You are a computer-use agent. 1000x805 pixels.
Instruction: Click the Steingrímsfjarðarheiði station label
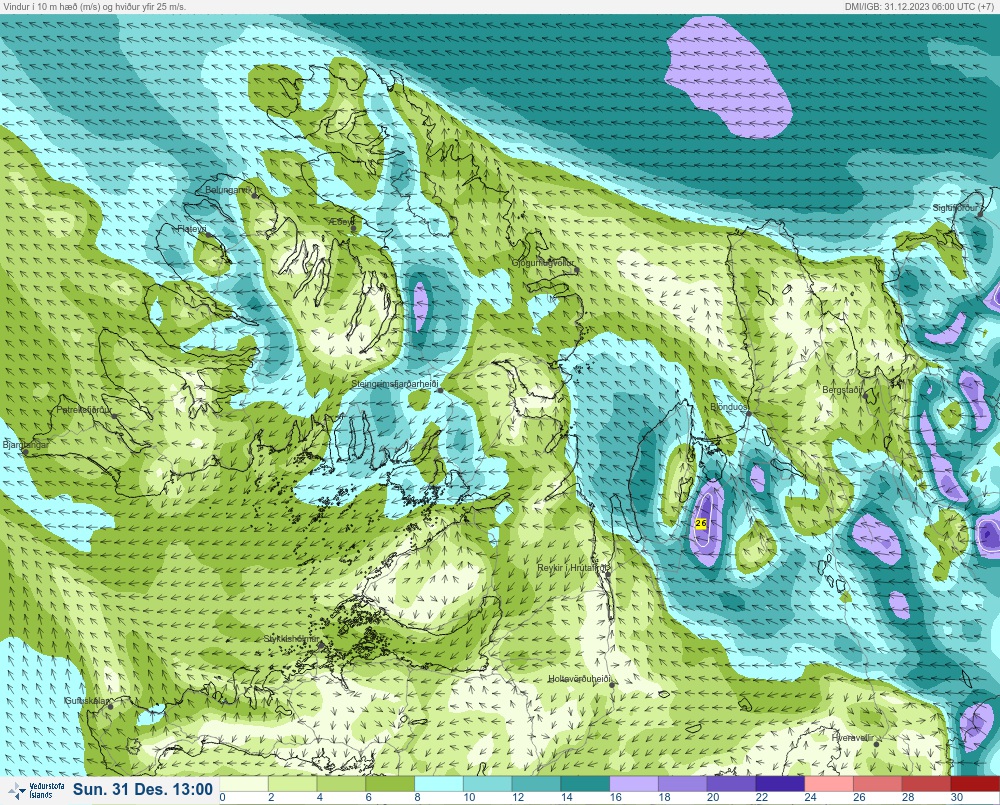[395, 384]
